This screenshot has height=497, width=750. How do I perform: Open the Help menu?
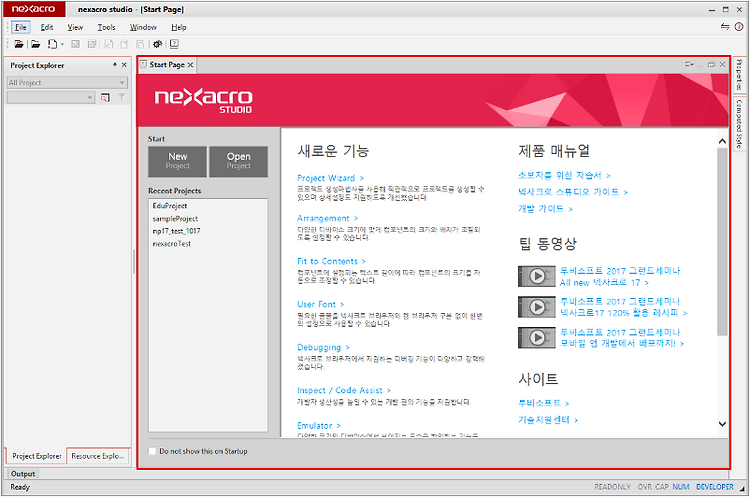pos(179,27)
